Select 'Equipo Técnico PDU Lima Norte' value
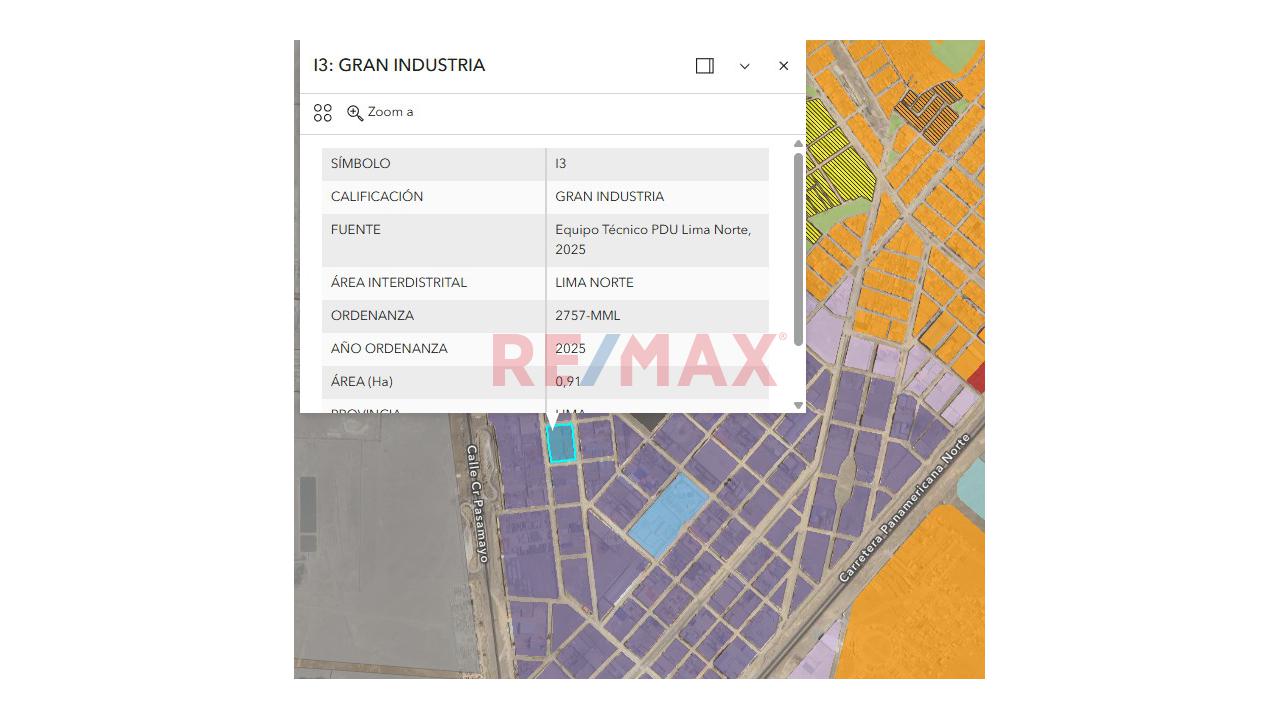 653,240
